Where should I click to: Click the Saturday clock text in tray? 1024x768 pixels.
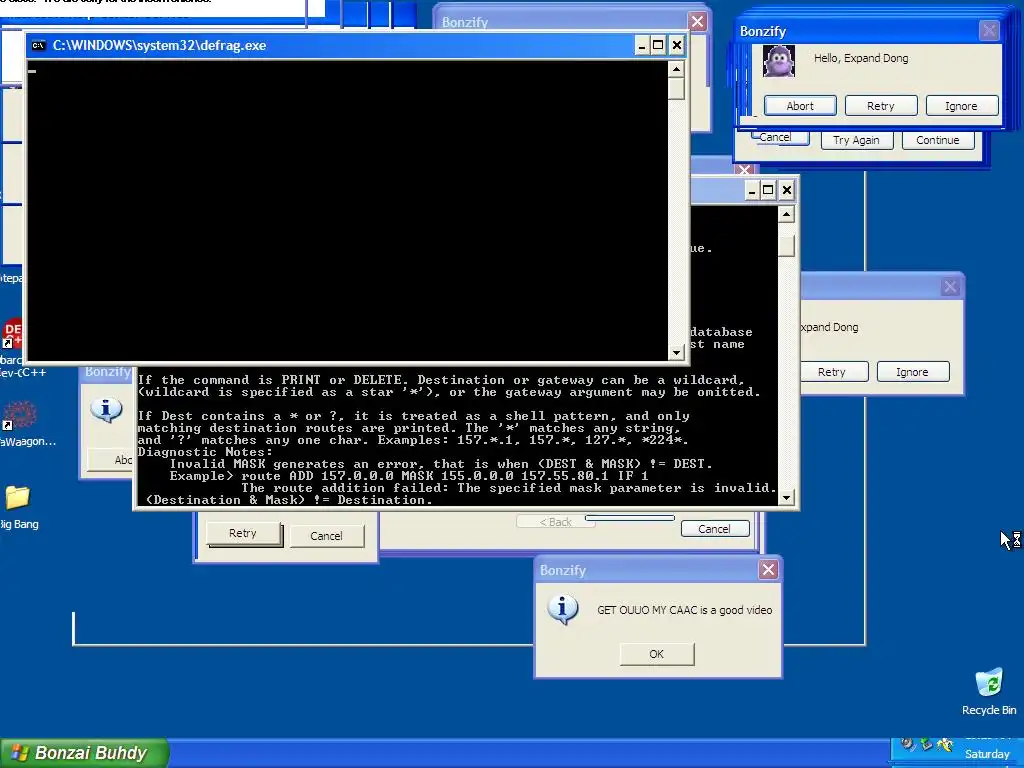coord(987,754)
